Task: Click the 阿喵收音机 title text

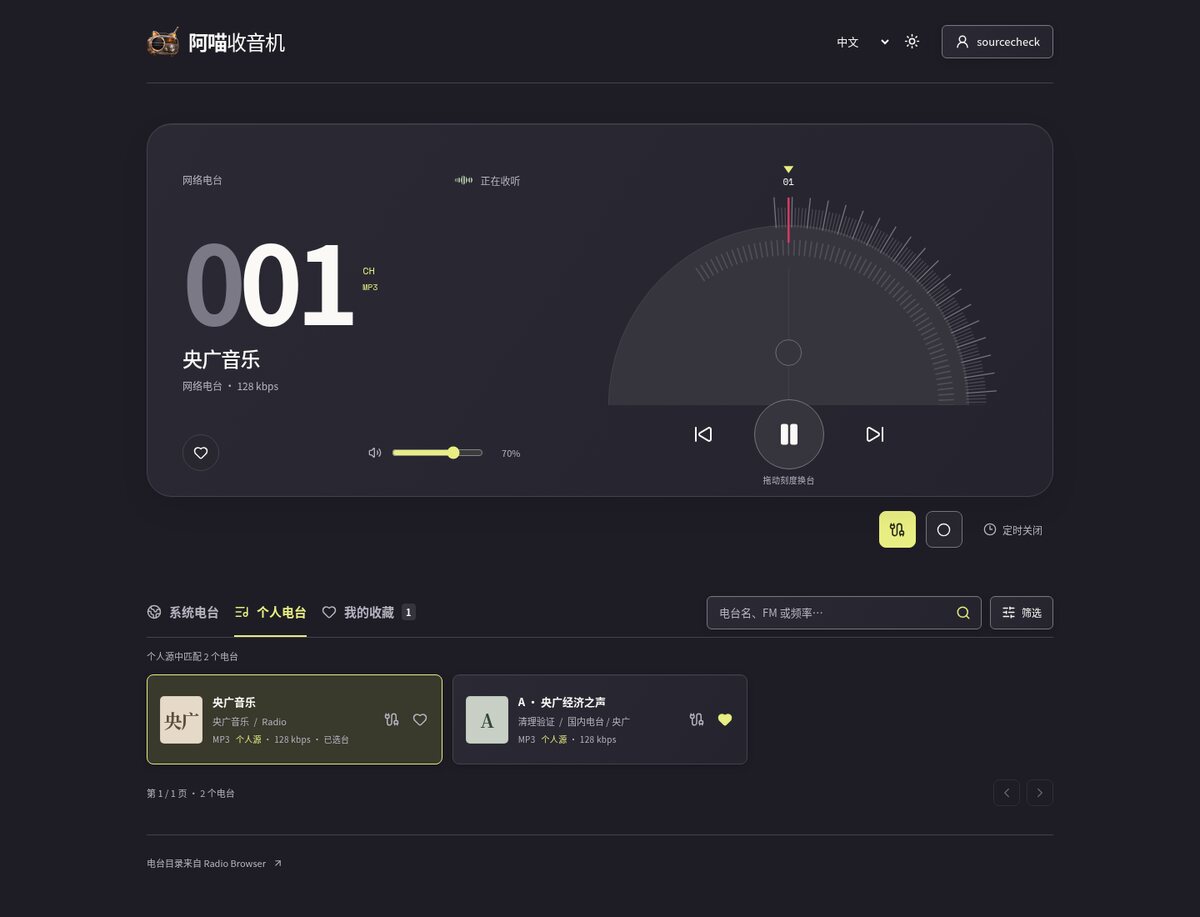Action: coord(237,42)
